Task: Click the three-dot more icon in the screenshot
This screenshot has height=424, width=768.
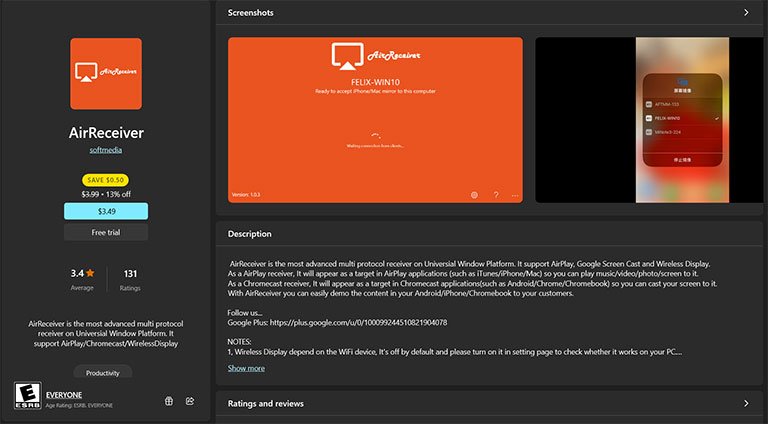Action: point(515,195)
